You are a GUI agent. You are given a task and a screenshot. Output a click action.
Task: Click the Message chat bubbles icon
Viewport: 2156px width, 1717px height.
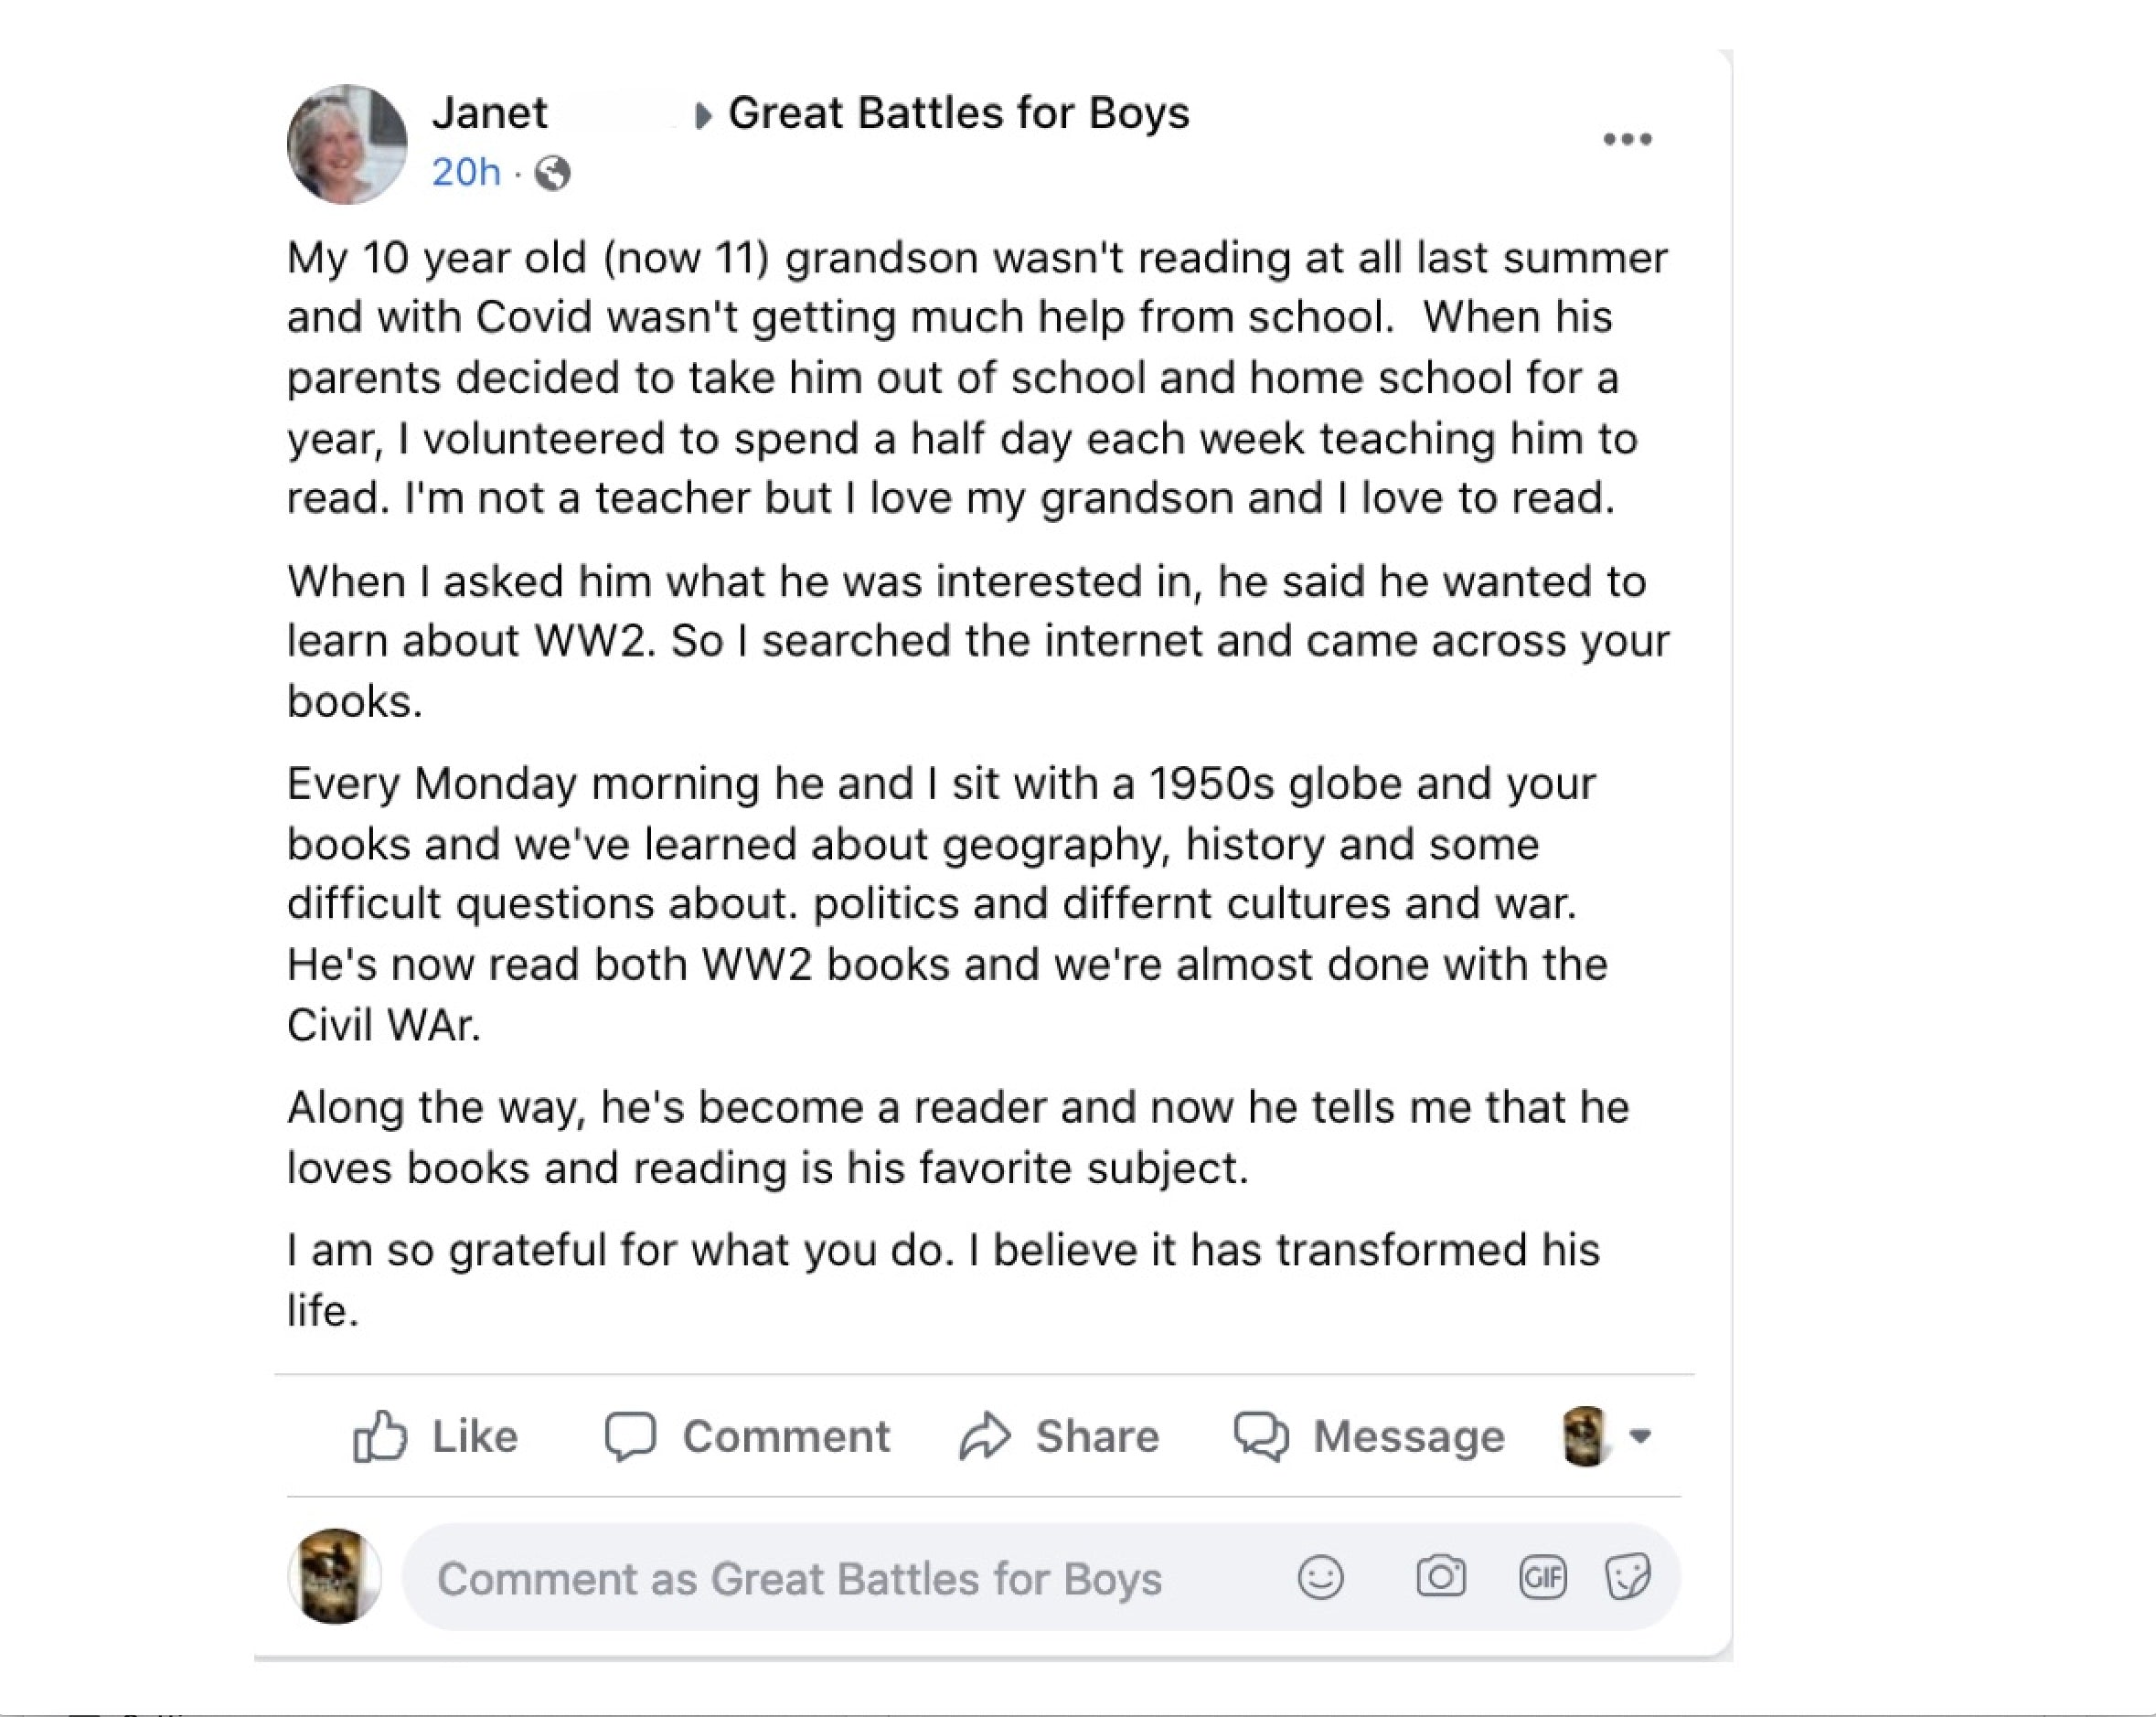(x=1261, y=1437)
